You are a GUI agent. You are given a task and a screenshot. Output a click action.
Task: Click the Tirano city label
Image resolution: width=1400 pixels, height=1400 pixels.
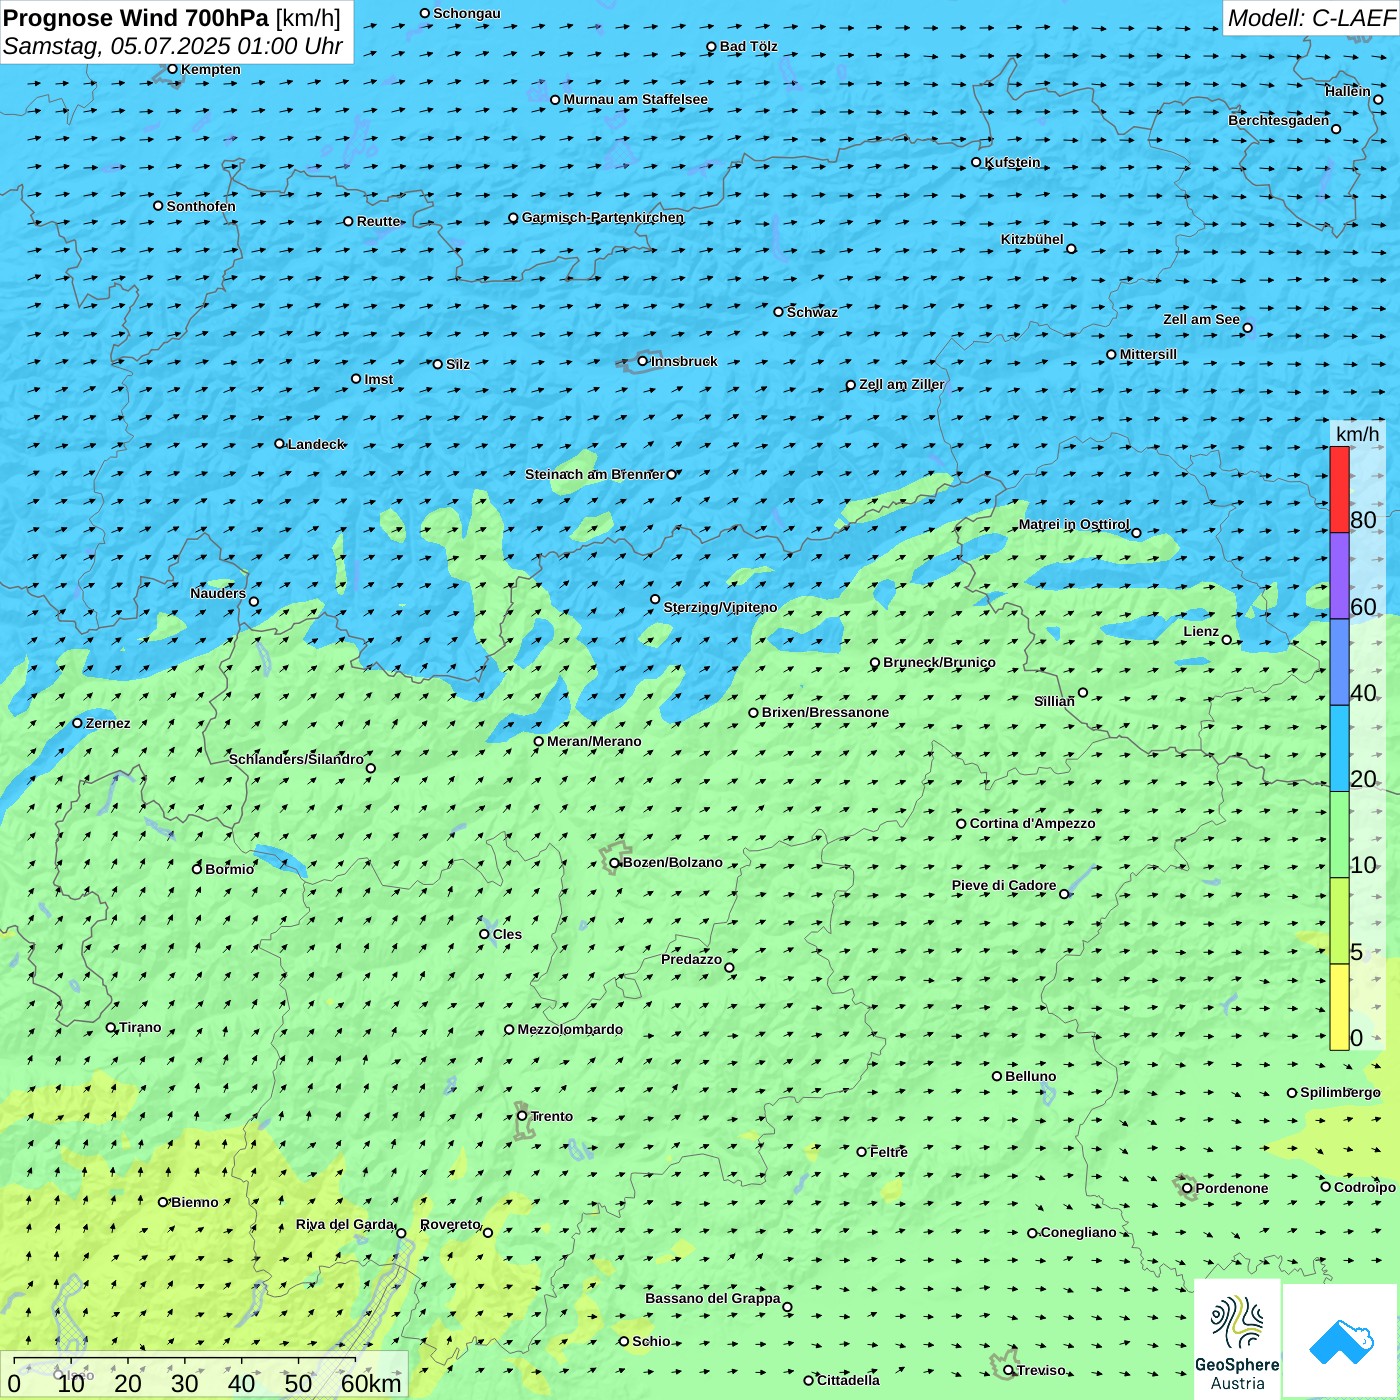[139, 1027]
